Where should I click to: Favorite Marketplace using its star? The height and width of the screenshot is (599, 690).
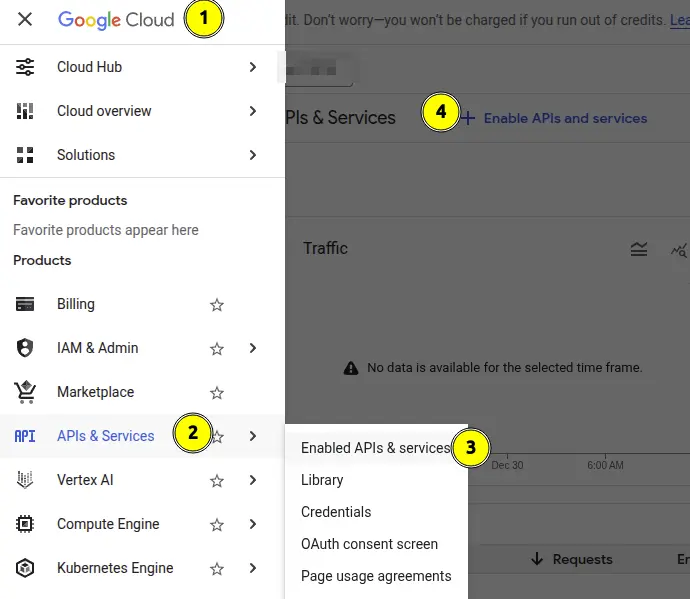217,393
